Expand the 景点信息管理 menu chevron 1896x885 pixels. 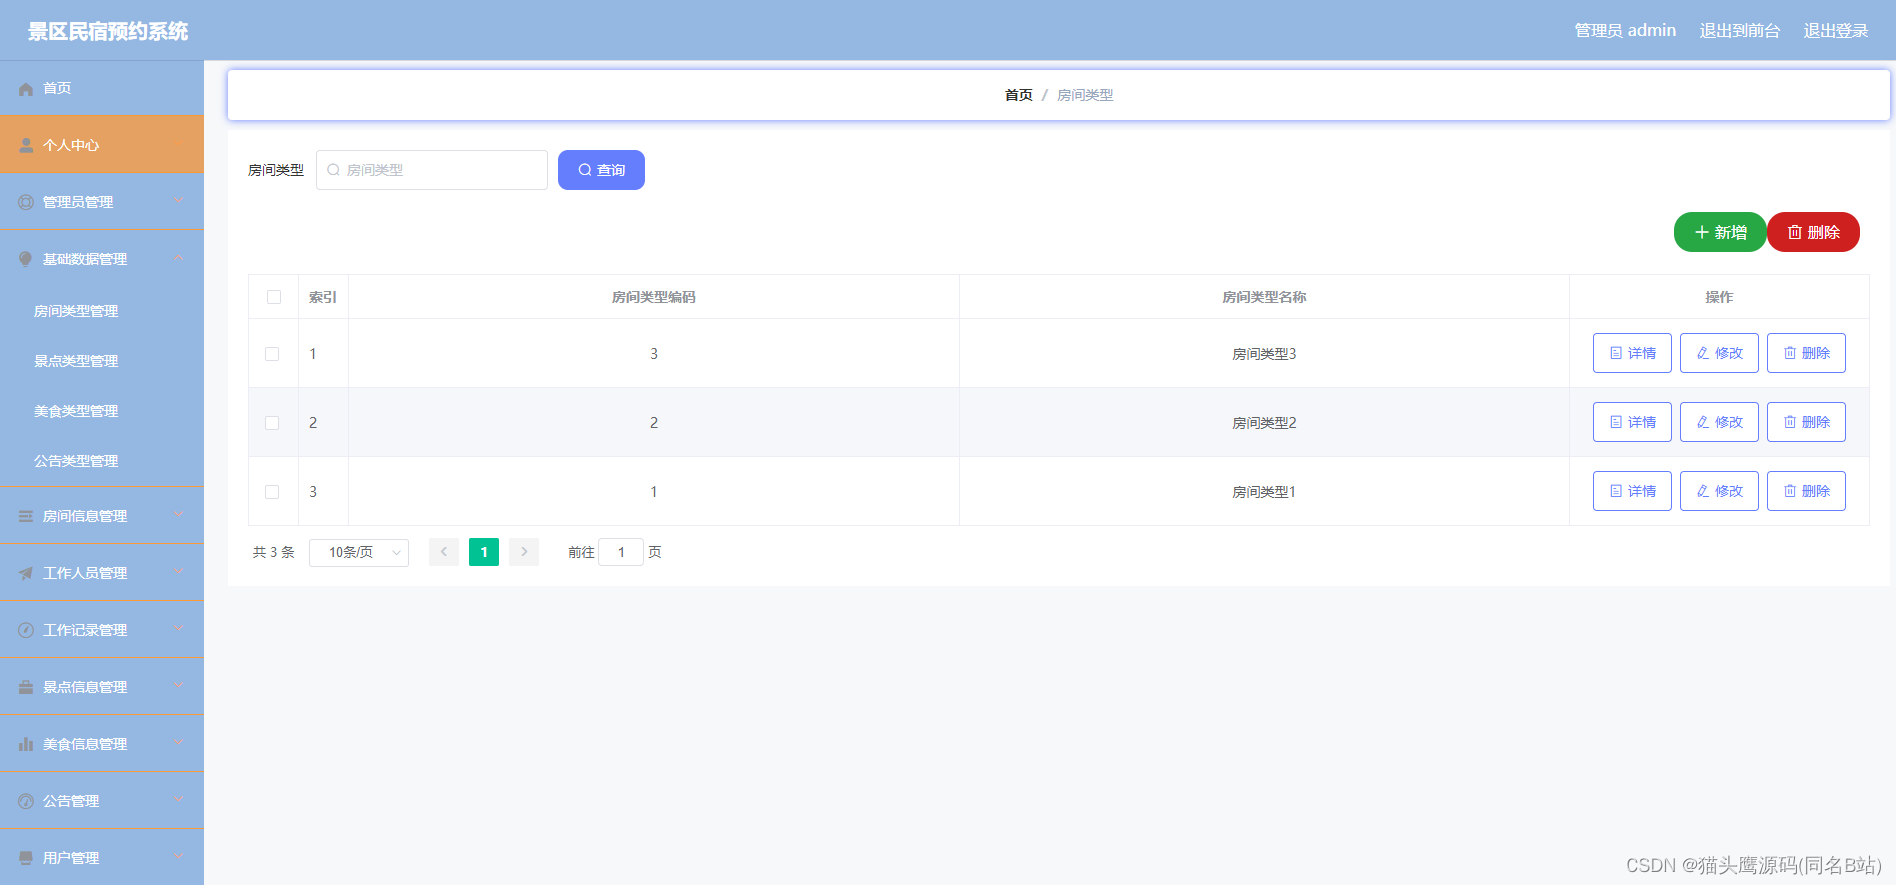[x=179, y=686]
